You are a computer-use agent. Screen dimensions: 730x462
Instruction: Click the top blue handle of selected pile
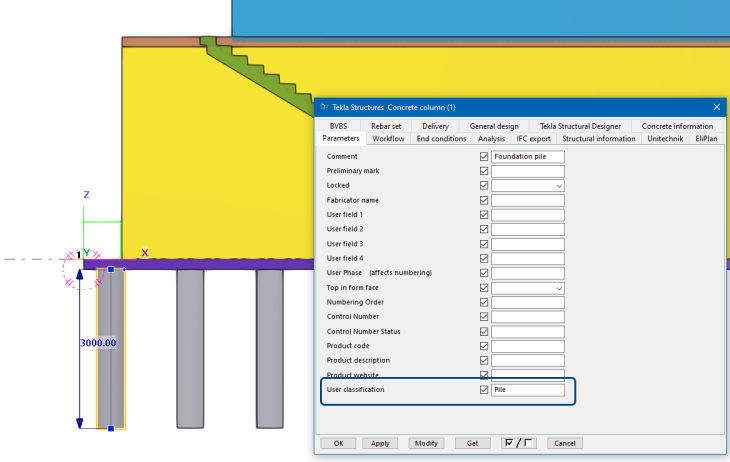(x=110, y=269)
